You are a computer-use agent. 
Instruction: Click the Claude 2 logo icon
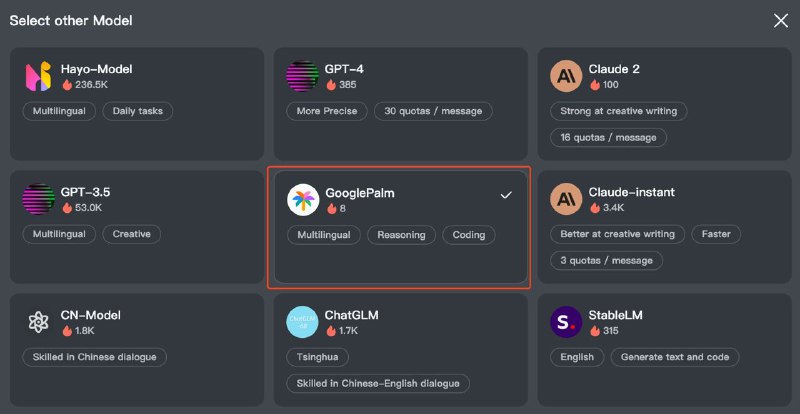pos(566,76)
